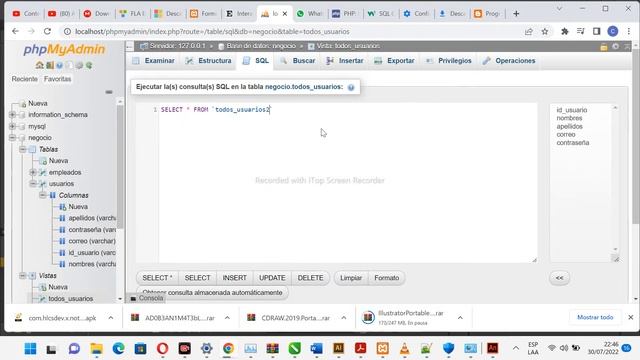Open page settings gear in header

(x=616, y=47)
